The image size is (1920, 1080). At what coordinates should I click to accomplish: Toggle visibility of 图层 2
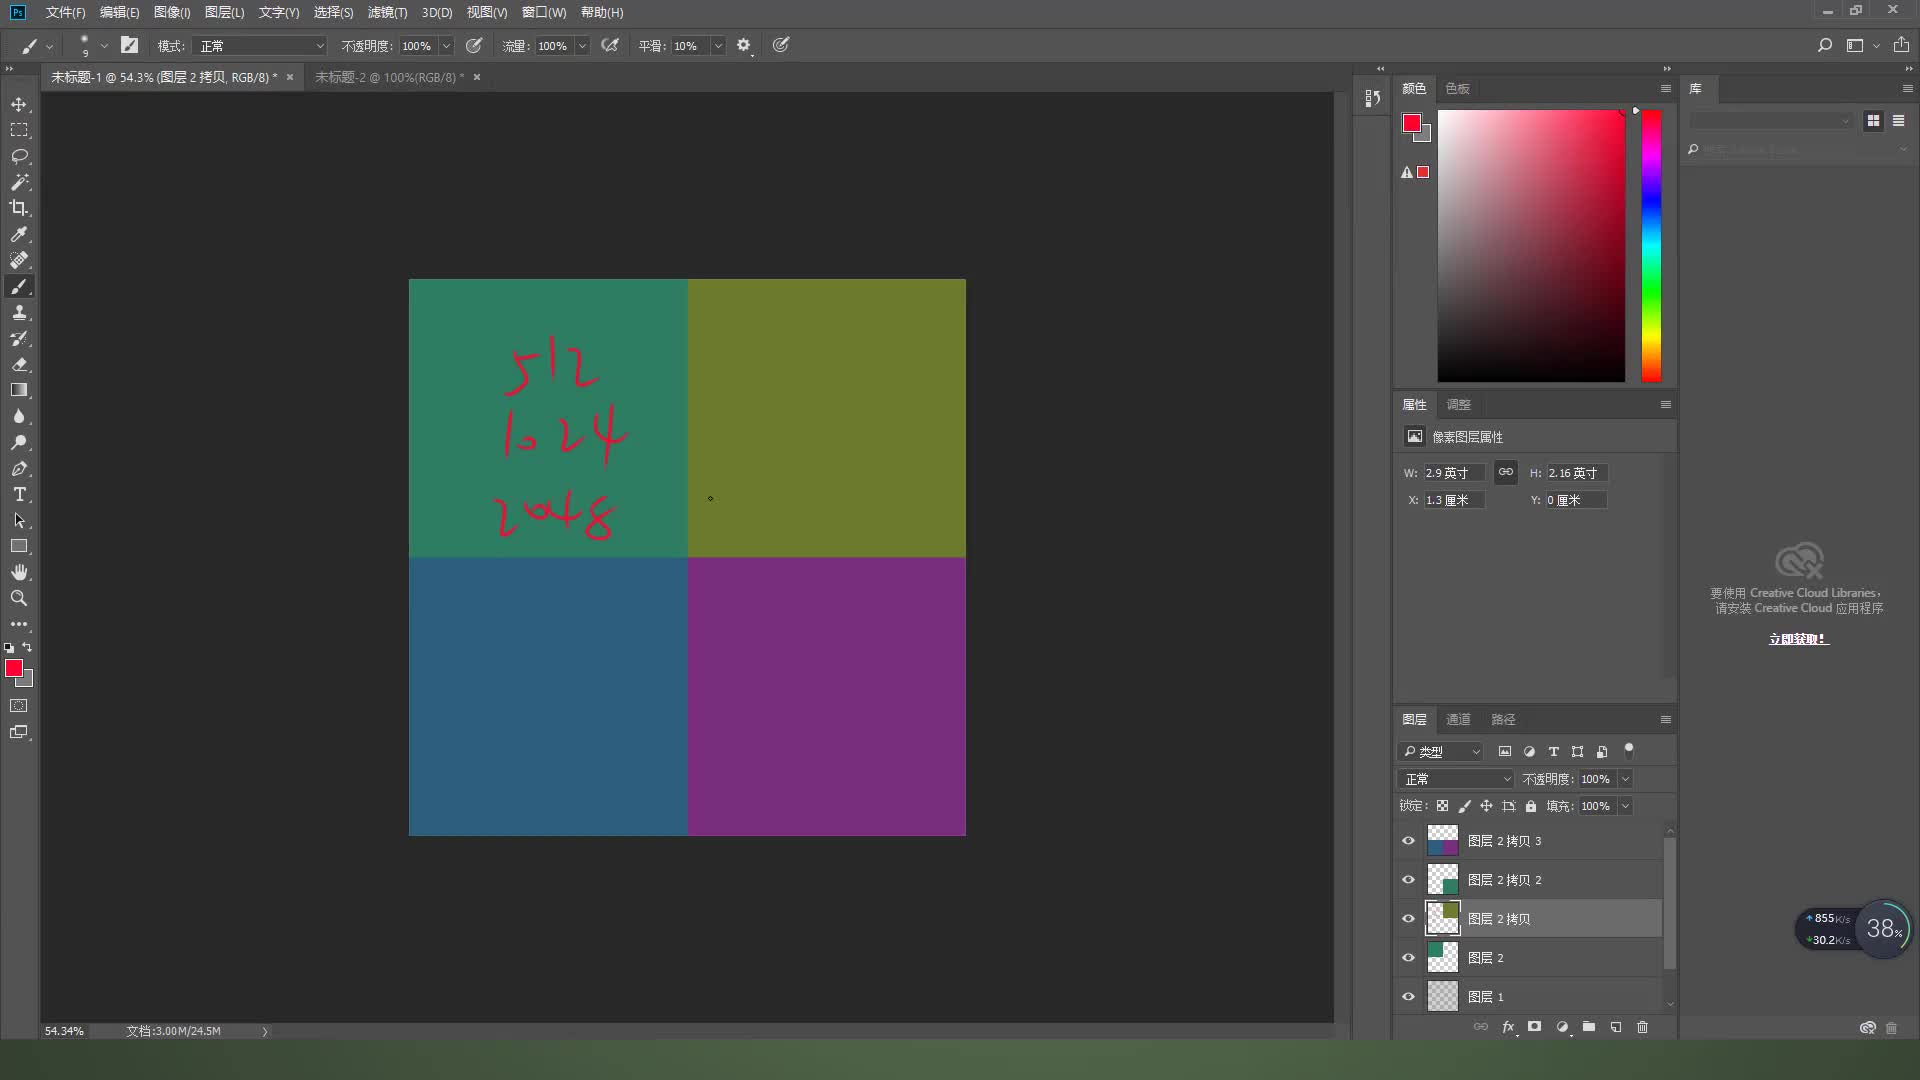(x=1409, y=958)
